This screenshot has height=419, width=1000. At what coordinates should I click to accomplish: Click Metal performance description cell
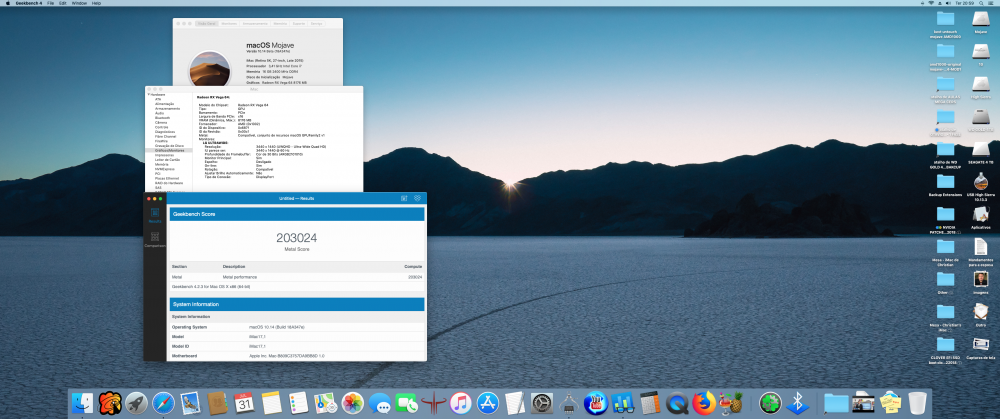point(240,277)
